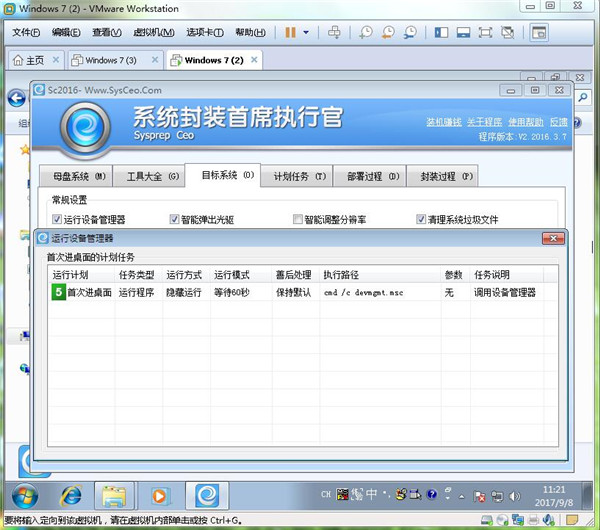Screen dimensions: 600x530
Task: Revert to the previous snapshot
Action: [388, 33]
